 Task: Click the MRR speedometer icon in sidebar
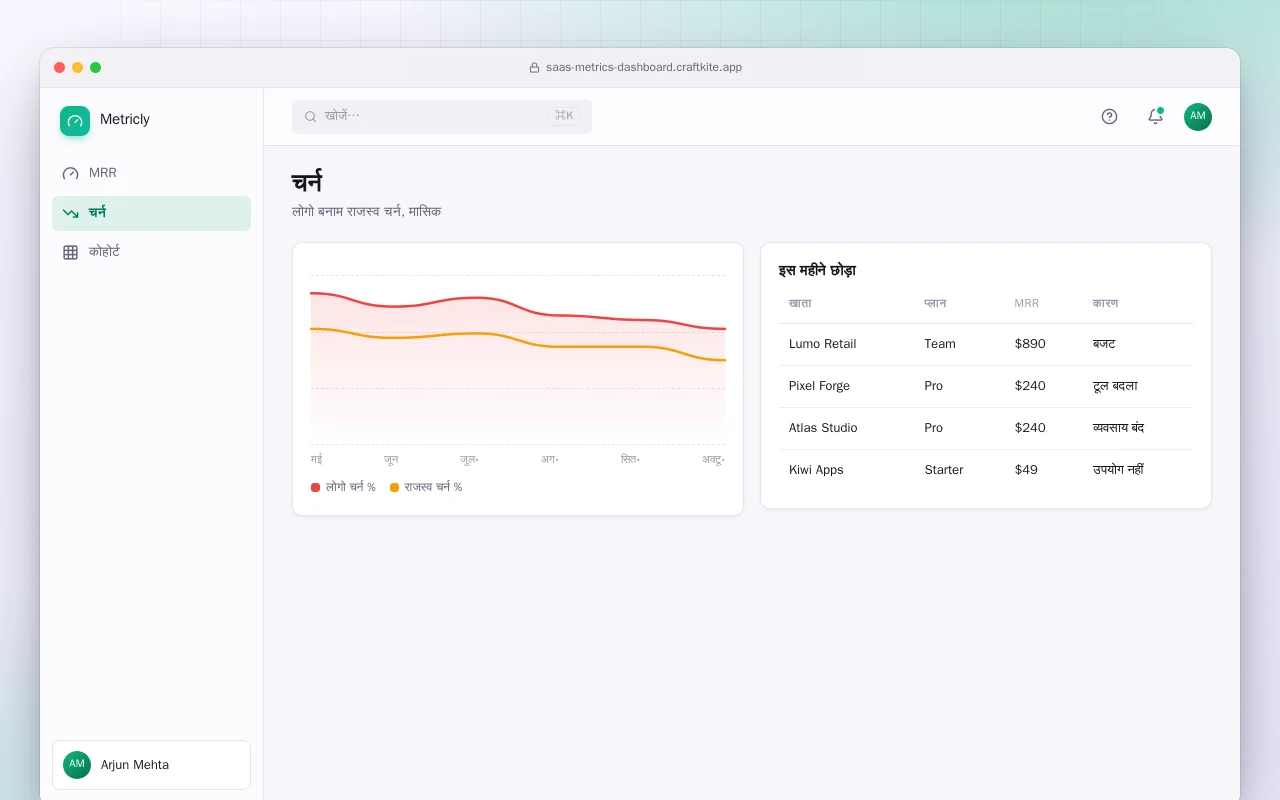(70, 174)
